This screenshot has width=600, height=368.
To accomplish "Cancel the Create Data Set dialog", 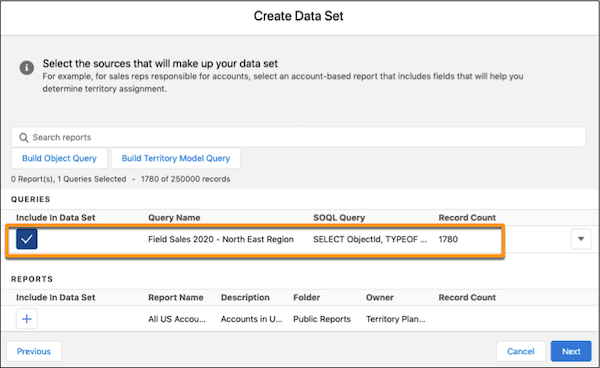I will click(x=520, y=351).
